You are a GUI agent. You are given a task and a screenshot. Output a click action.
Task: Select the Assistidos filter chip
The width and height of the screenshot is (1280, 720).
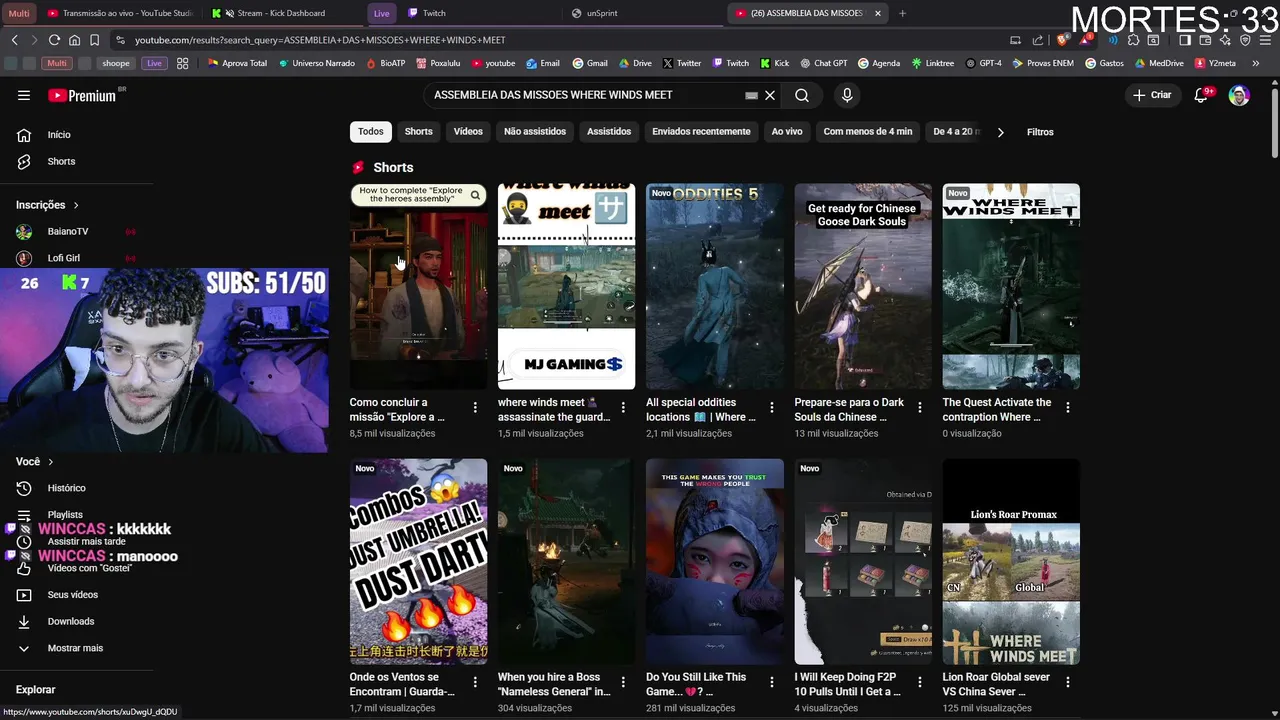[x=609, y=132]
